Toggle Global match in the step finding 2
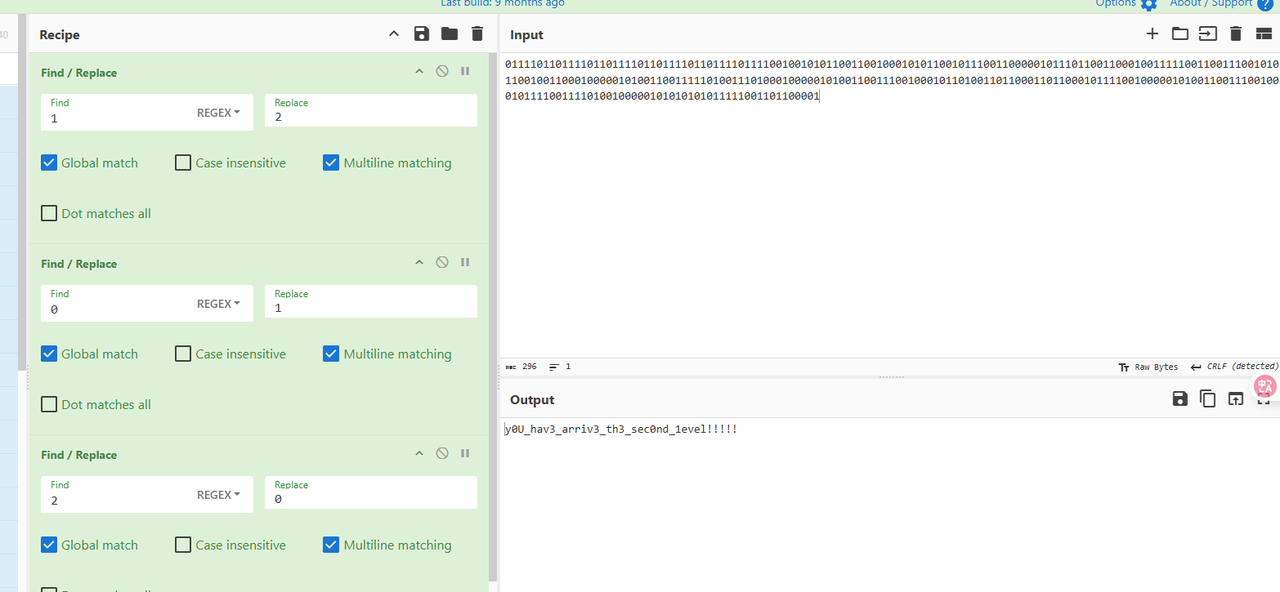This screenshot has width=1280, height=592. click(x=49, y=545)
